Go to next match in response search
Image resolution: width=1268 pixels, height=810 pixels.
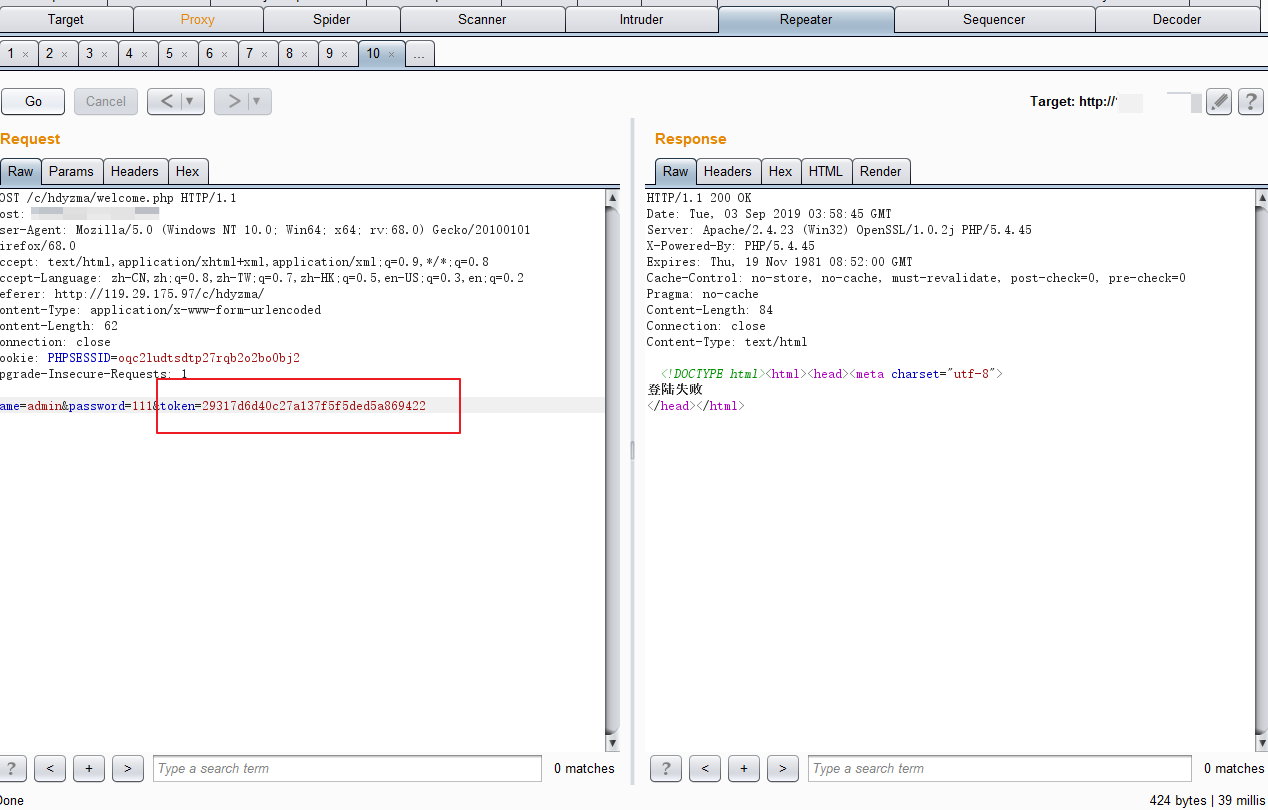[782, 768]
